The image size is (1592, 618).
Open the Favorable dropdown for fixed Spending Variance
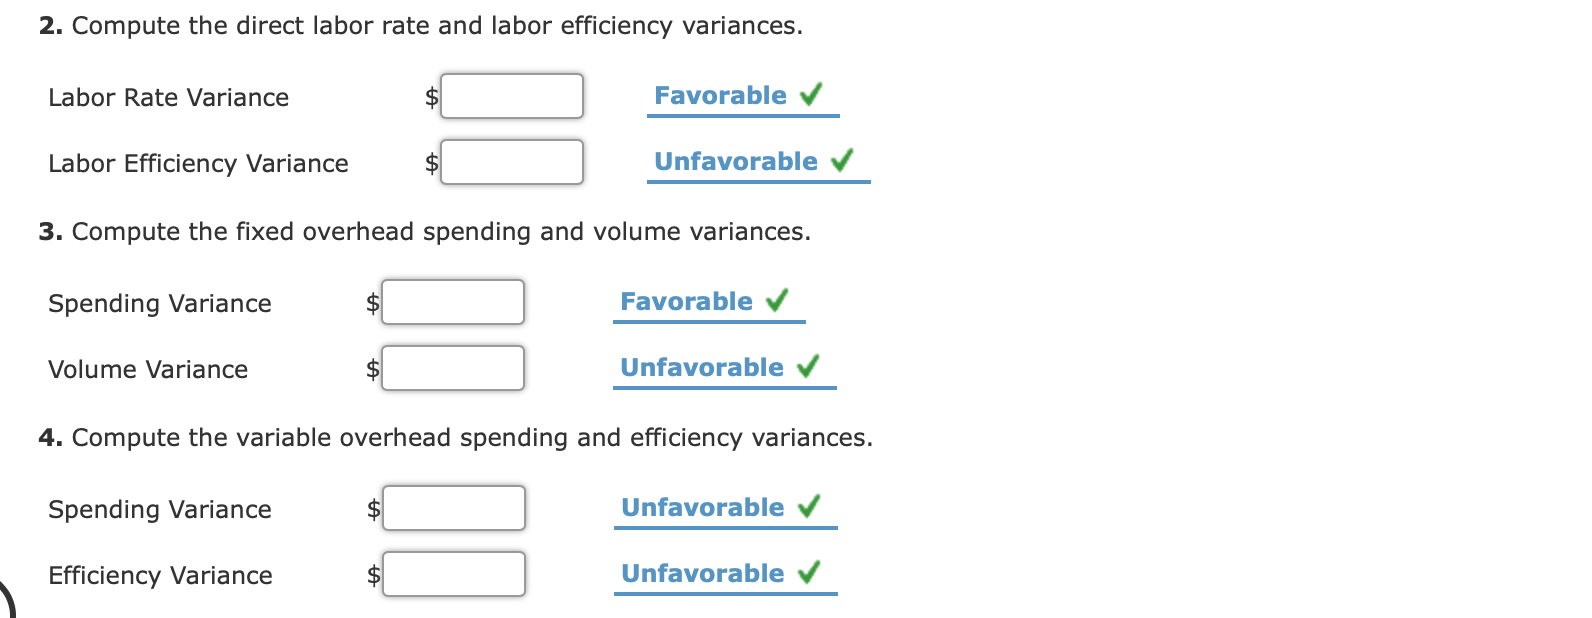coord(709,302)
